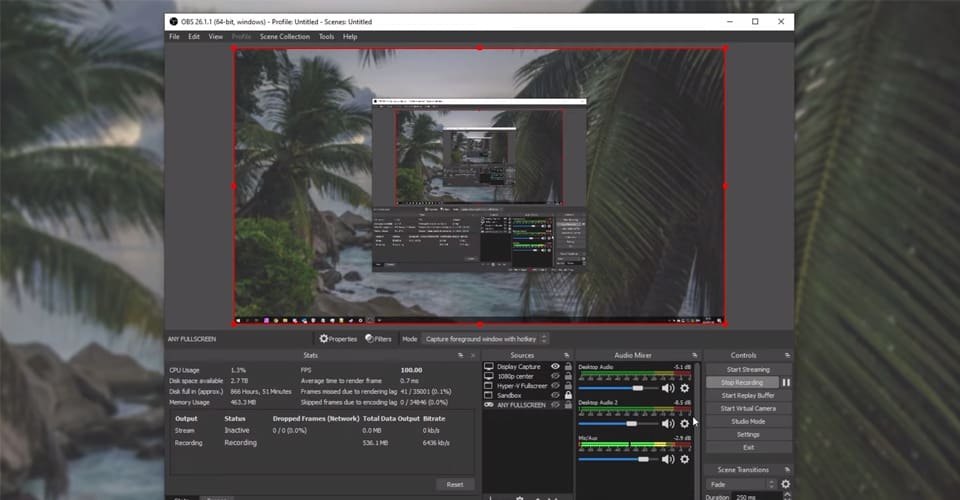Image resolution: width=960 pixels, height=500 pixels.
Task: Show the 1080p center source
Action: click(x=555, y=376)
